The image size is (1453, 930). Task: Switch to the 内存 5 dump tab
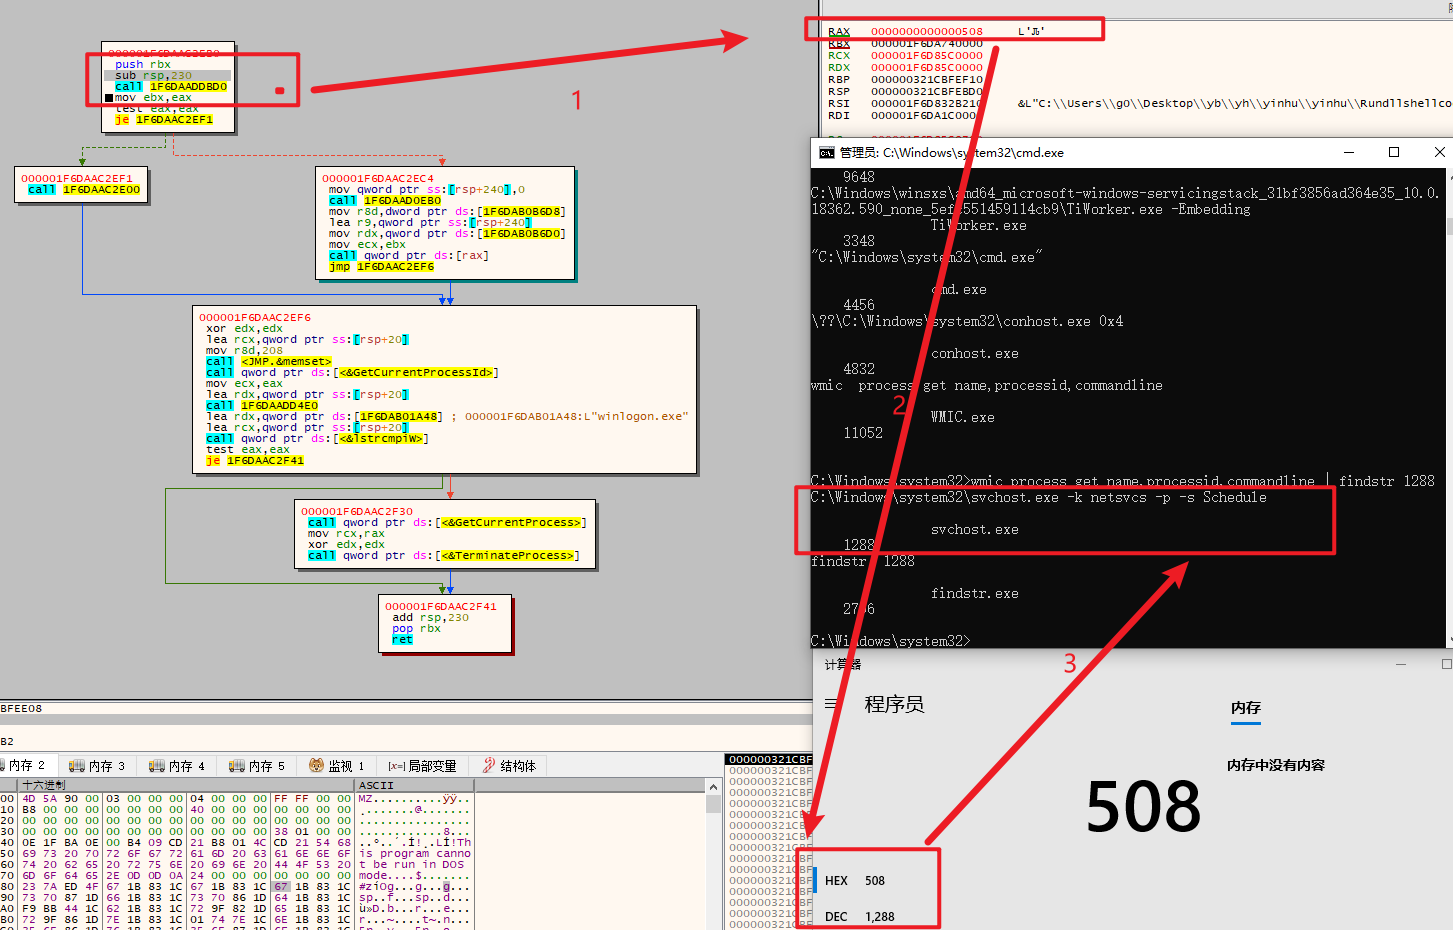[257, 766]
